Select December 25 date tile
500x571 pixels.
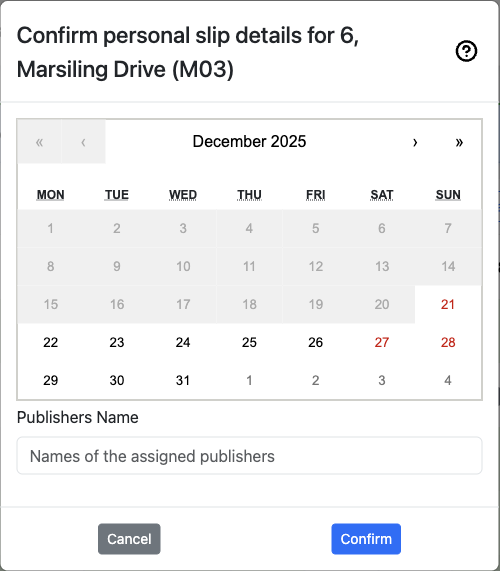249,342
